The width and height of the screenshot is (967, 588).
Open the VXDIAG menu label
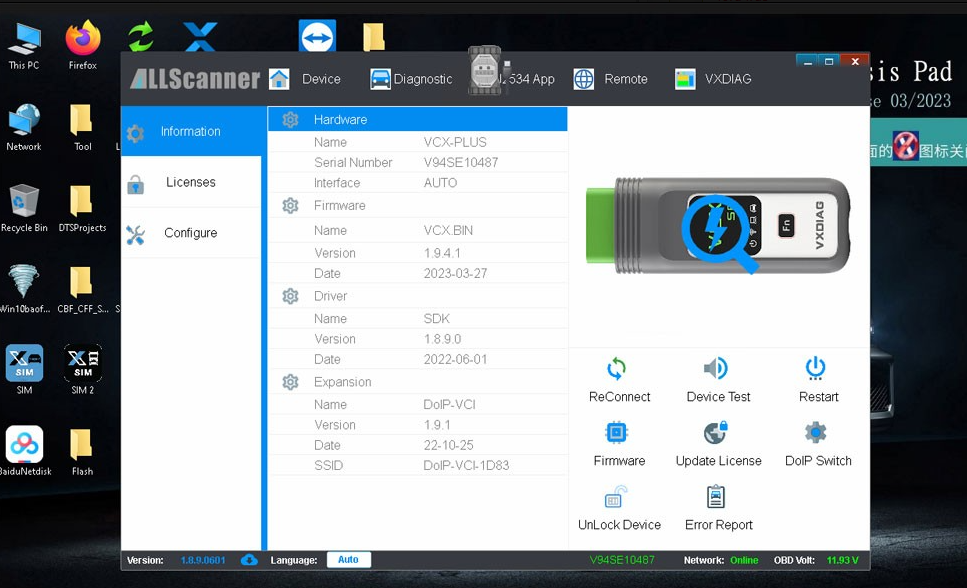point(728,79)
